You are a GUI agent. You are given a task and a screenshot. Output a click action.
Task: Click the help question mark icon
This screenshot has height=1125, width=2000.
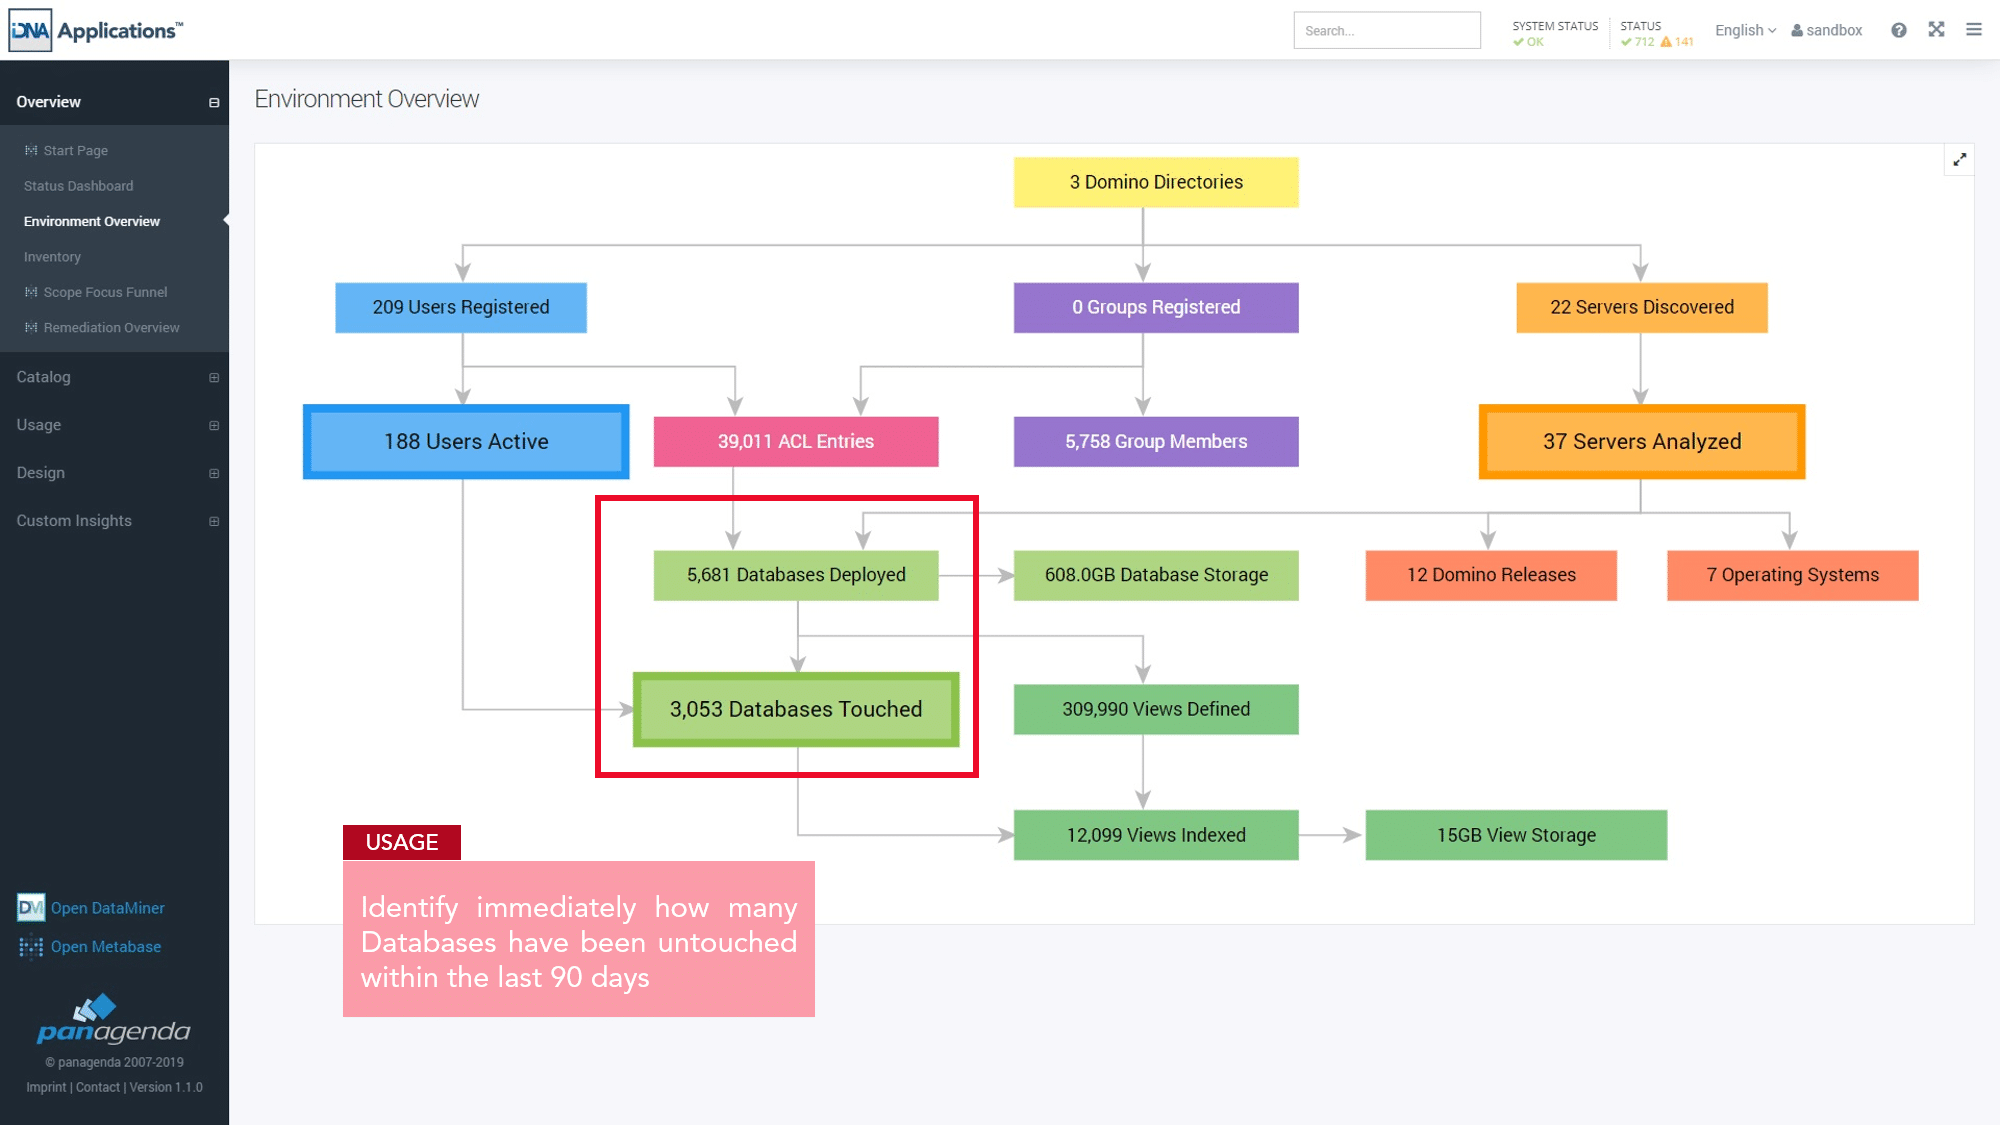click(x=1898, y=30)
